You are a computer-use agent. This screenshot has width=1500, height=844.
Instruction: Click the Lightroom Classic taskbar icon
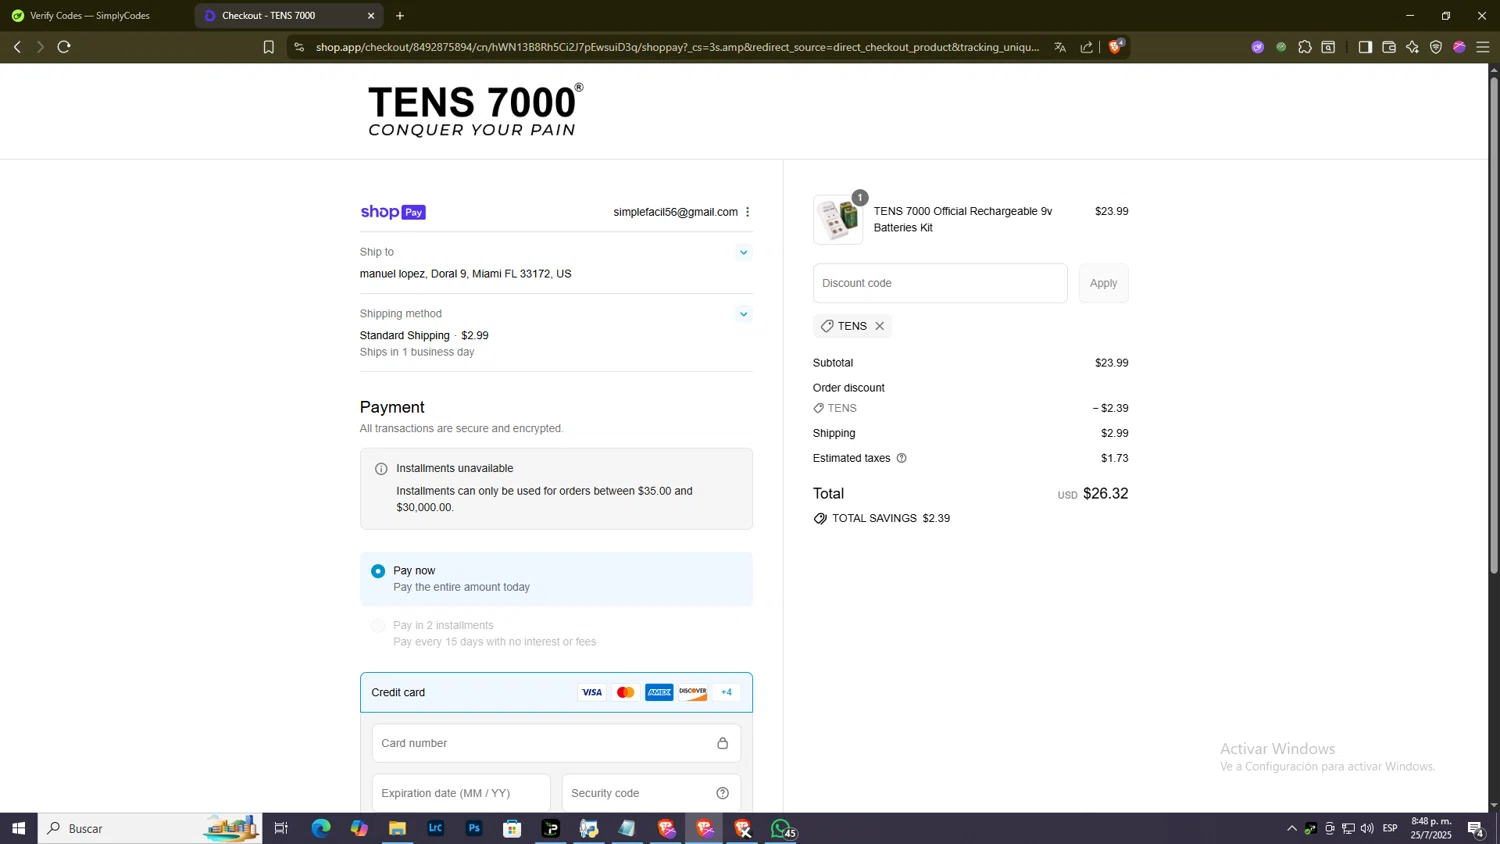(x=435, y=828)
